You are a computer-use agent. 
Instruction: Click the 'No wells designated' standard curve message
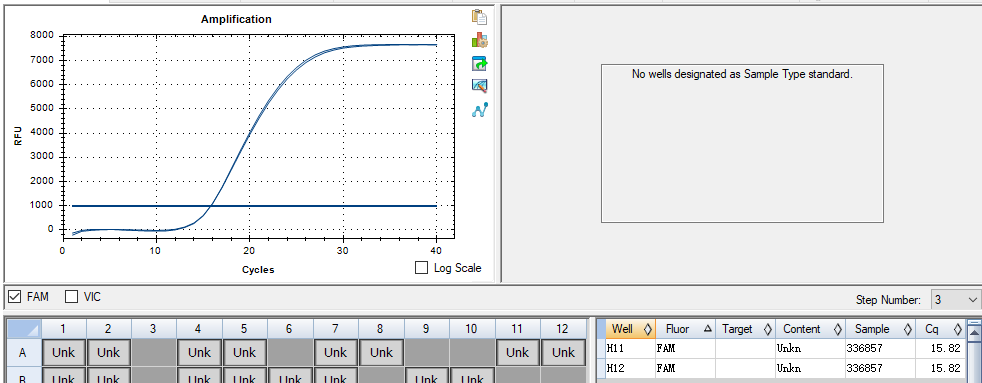click(x=742, y=74)
